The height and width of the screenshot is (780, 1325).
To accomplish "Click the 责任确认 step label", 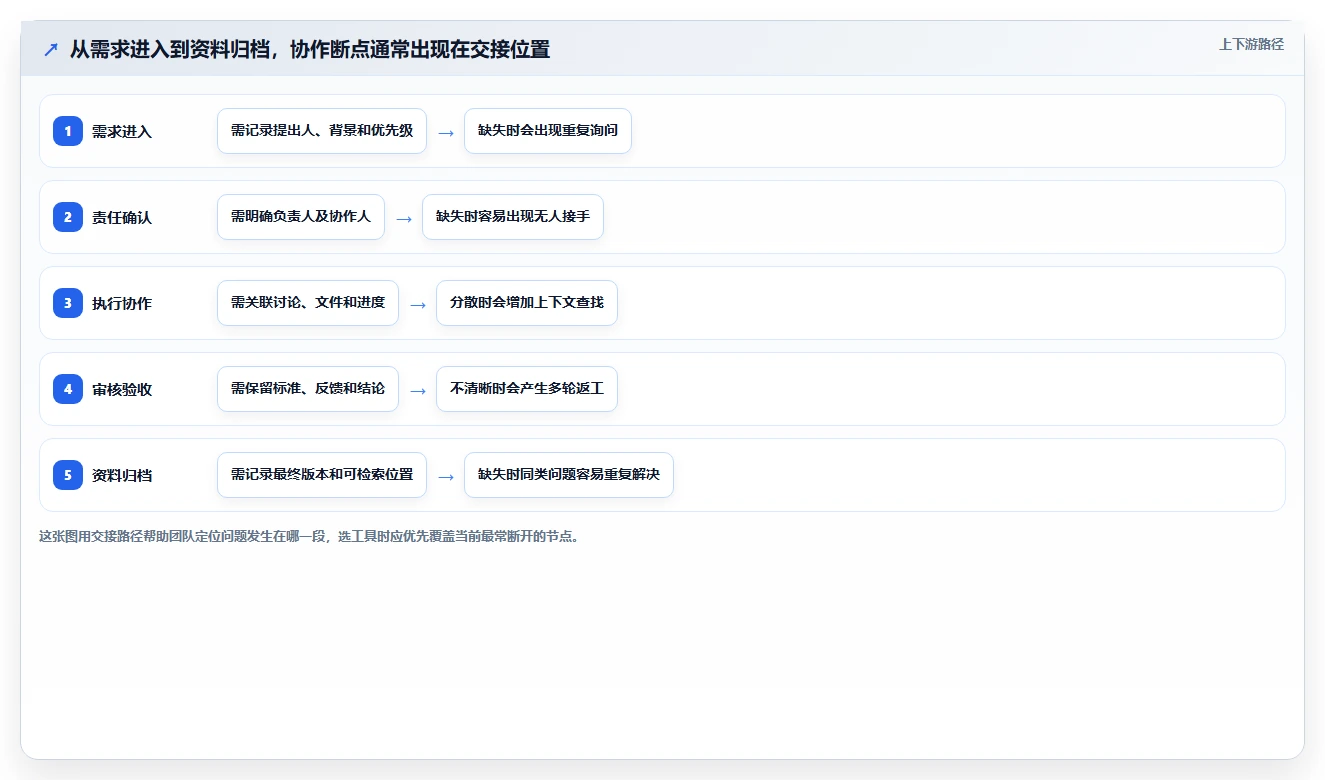I will pyautogui.click(x=122, y=217).
